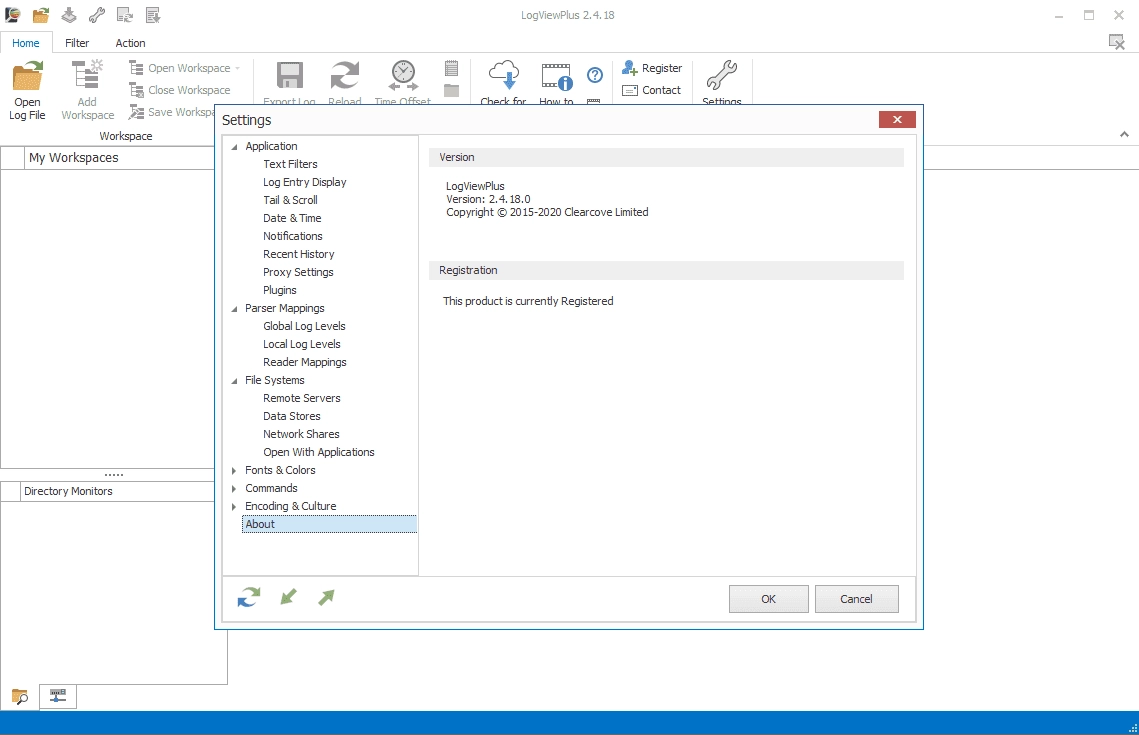This screenshot has width=1139, height=735.
Task: Open the Open Workspace dropdown arrow
Action: coord(238,68)
